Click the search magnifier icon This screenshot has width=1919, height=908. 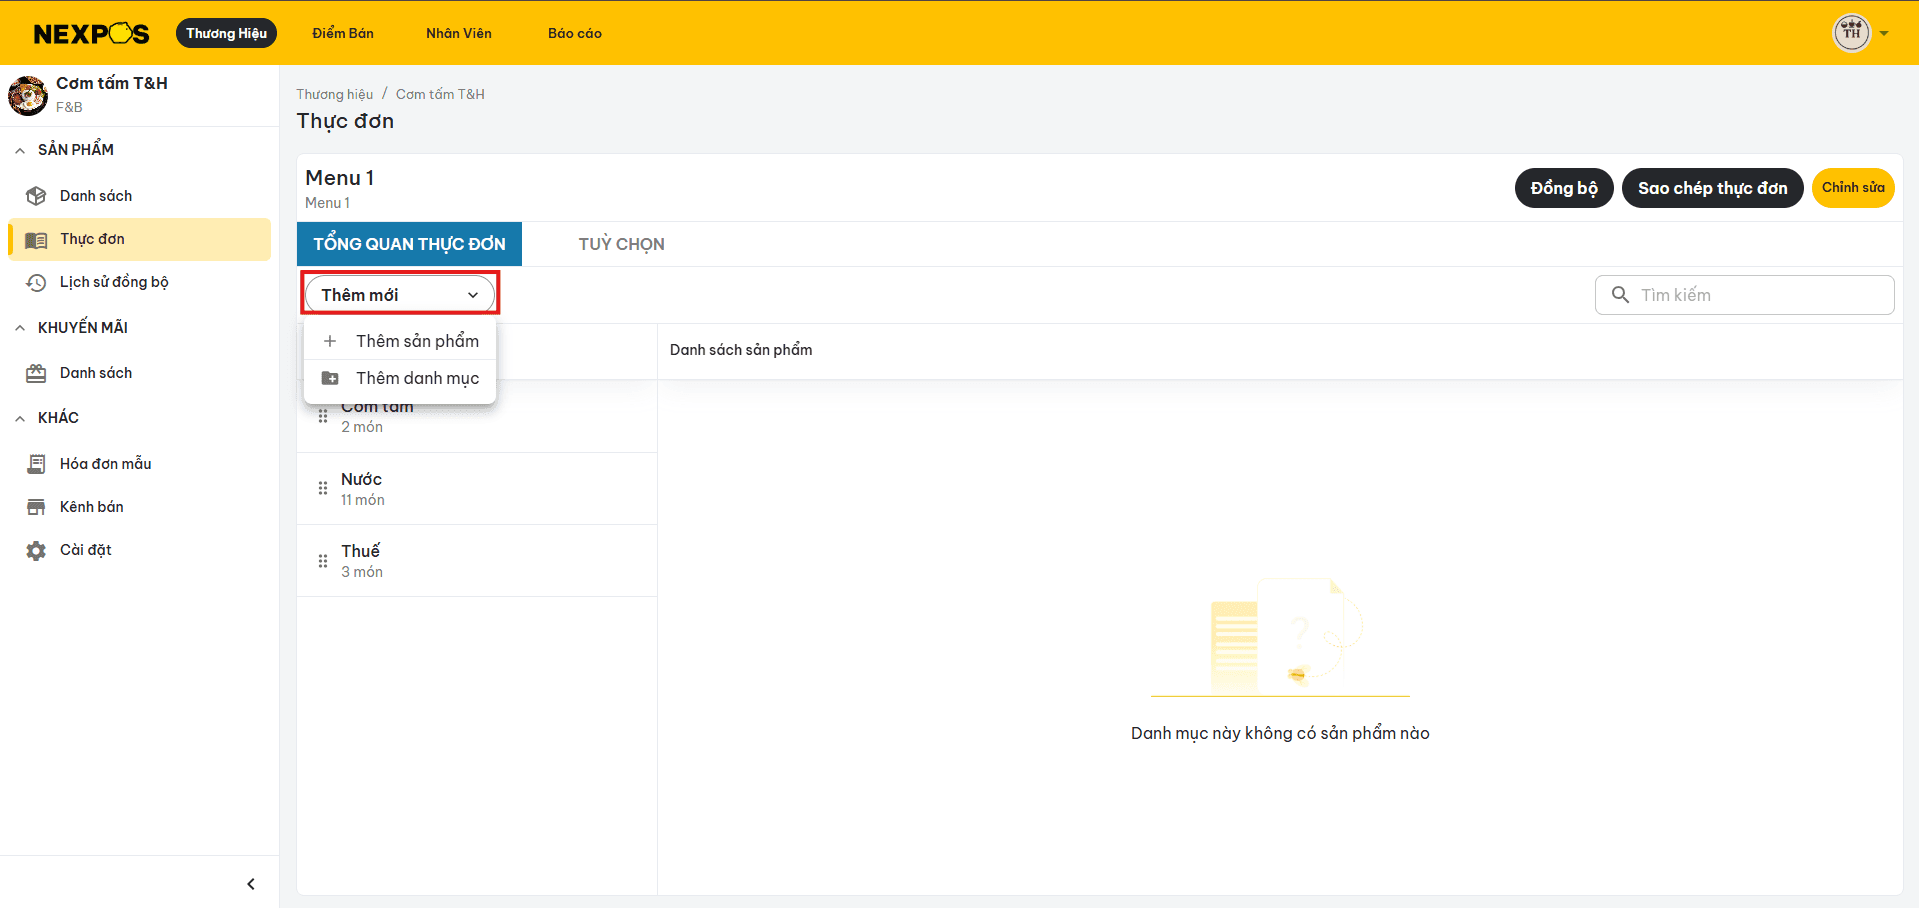tap(1621, 294)
